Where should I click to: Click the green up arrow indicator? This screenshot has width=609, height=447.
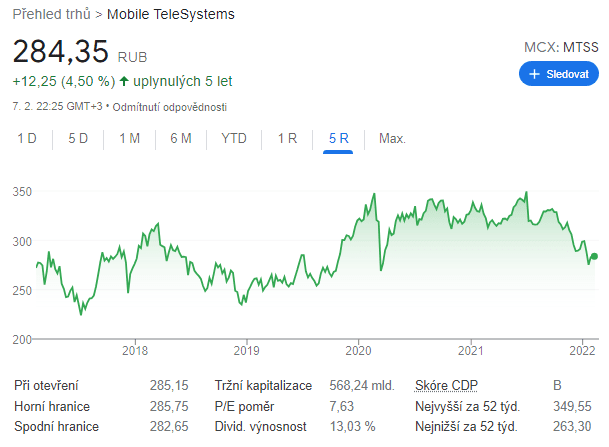(124, 81)
